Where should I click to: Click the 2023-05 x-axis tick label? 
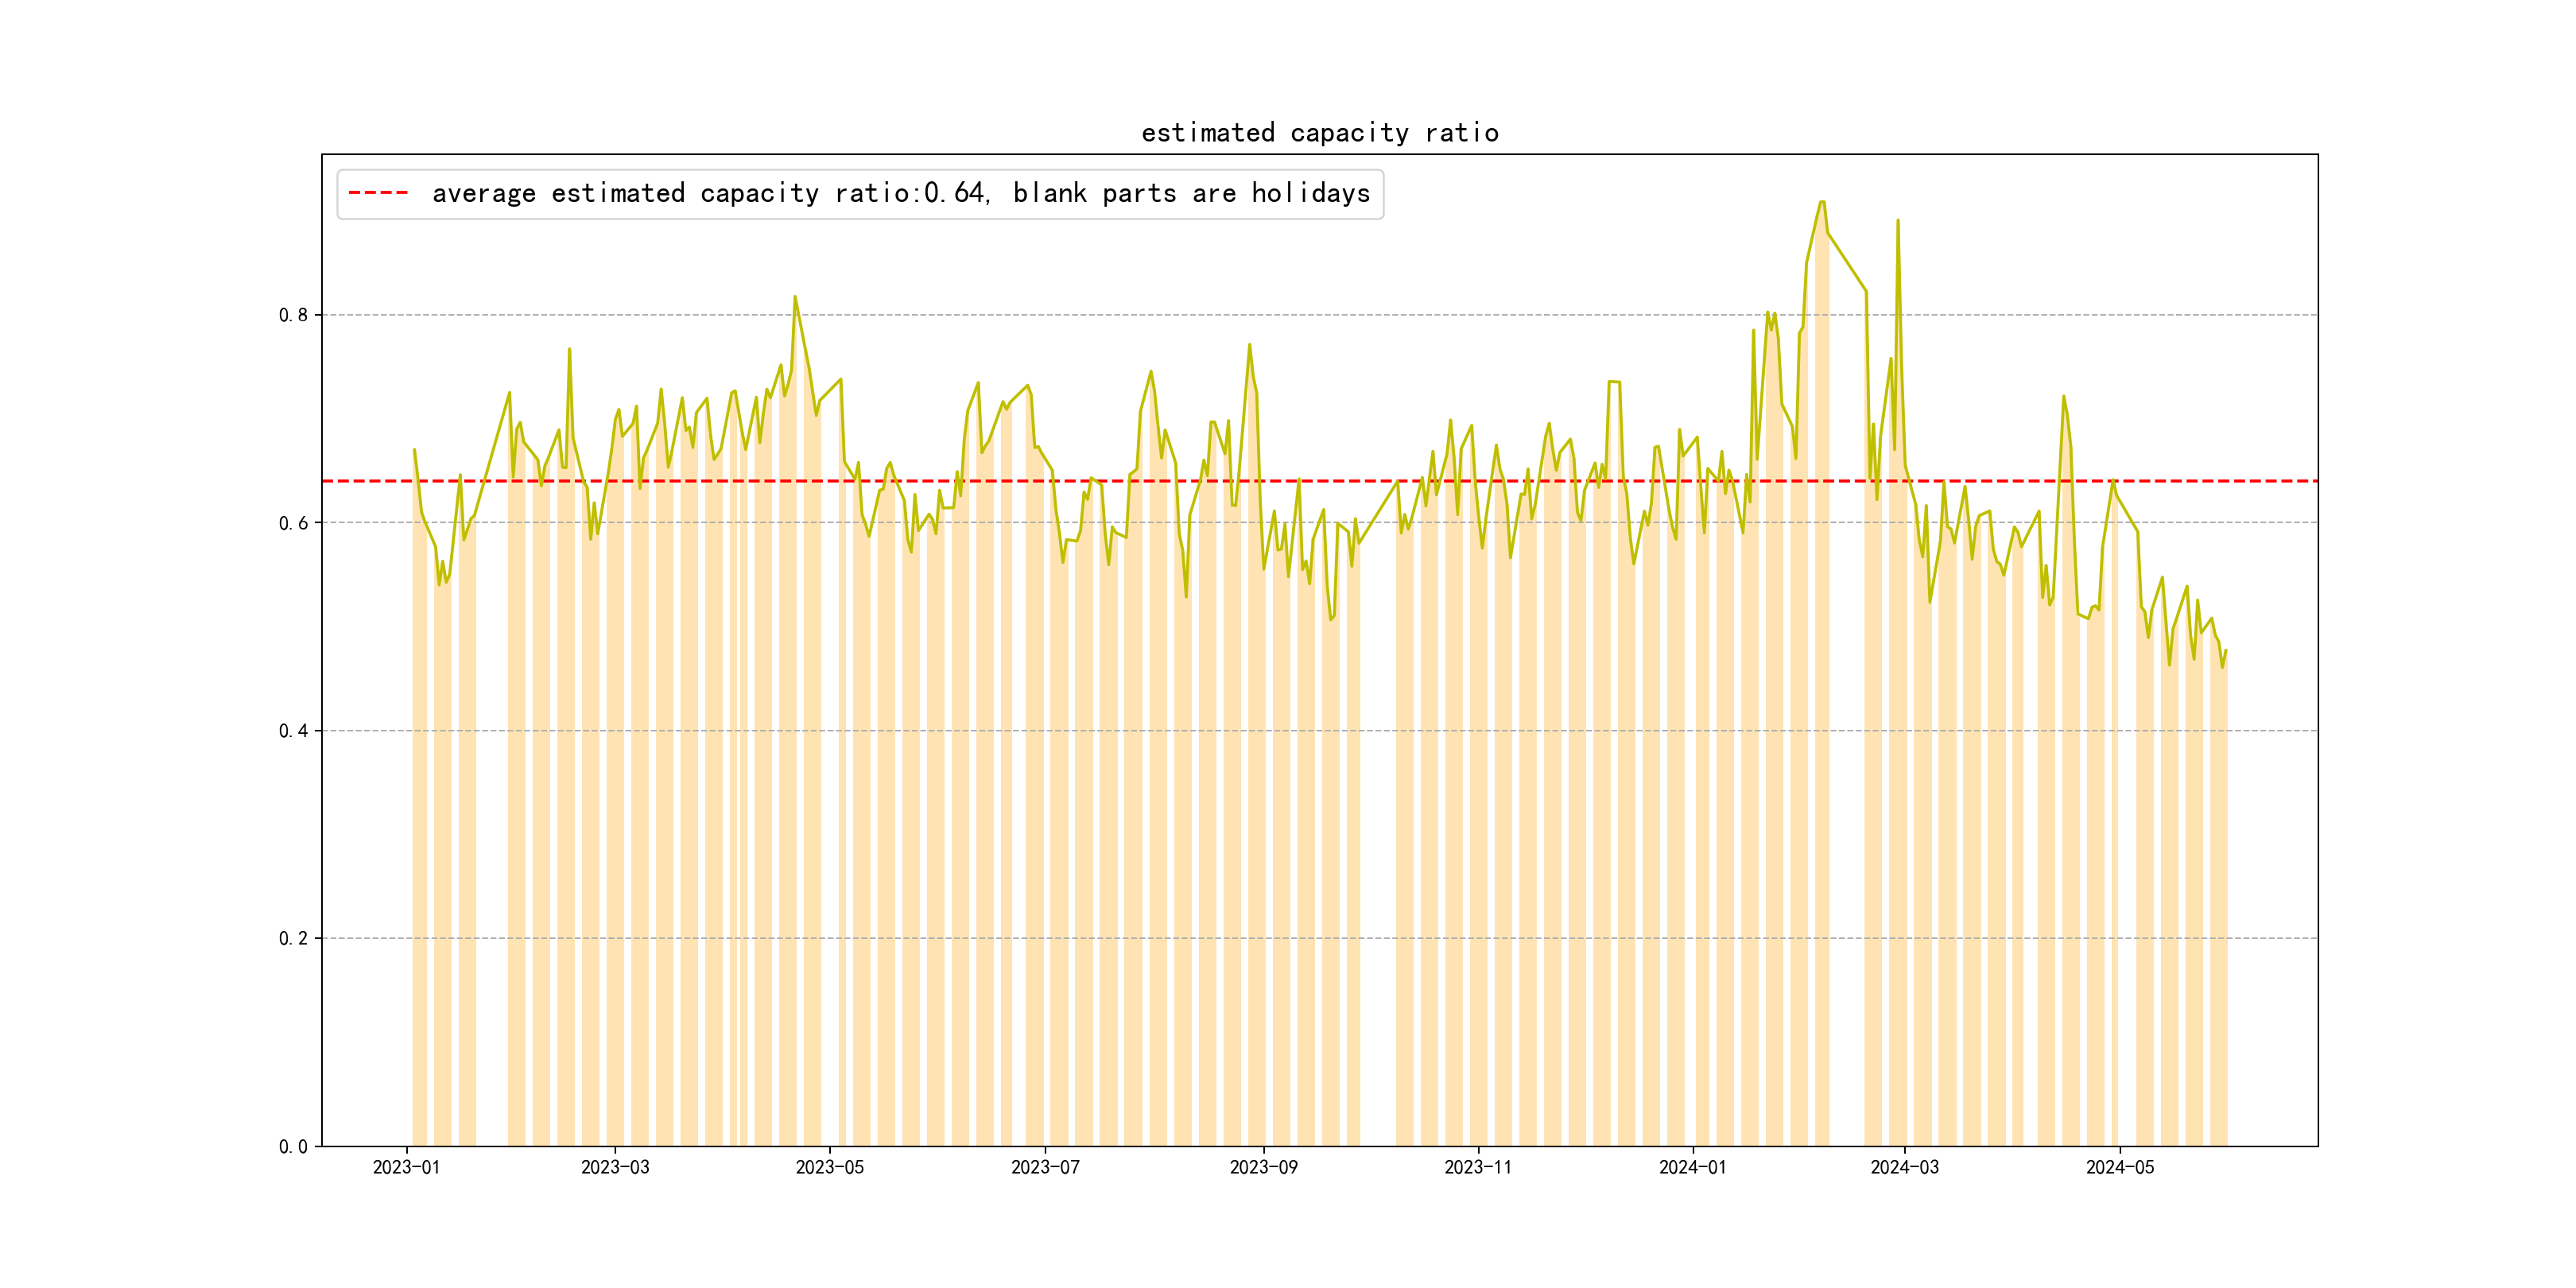[829, 1167]
